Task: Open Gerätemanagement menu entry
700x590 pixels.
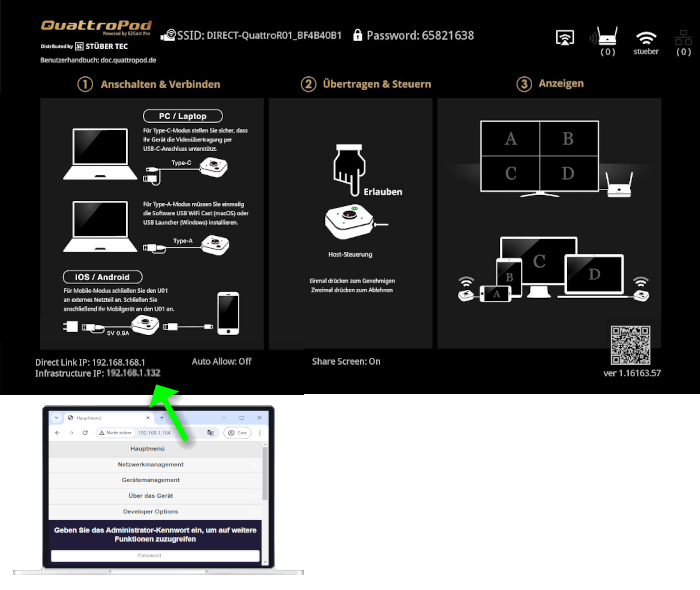Action: point(155,480)
